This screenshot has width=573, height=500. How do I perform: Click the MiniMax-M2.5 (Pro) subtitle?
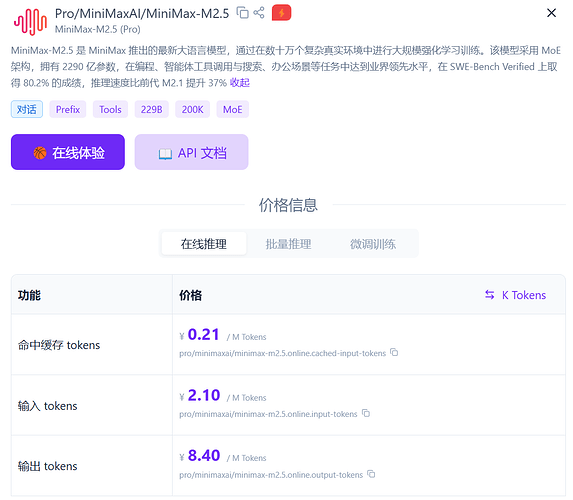coord(98,29)
